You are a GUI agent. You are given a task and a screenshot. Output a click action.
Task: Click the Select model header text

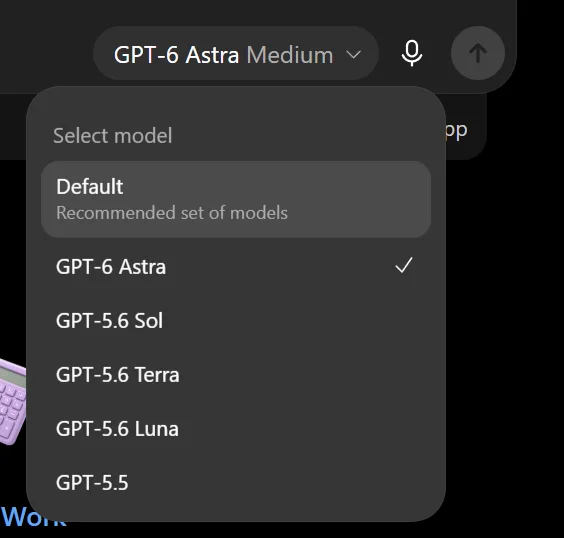(x=113, y=136)
